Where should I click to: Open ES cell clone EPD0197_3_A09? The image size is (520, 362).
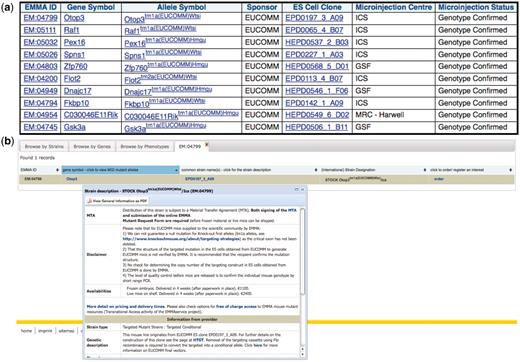pyautogui.click(x=314, y=18)
